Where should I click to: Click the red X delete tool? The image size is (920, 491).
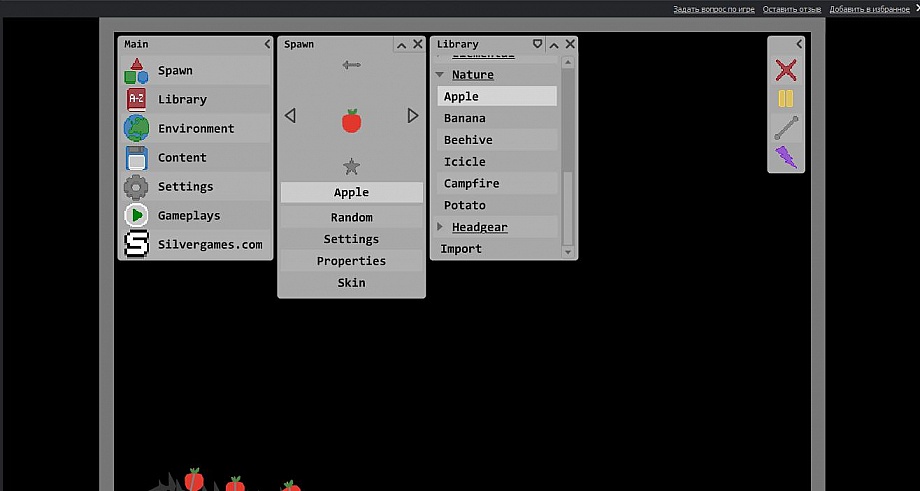tap(786, 70)
